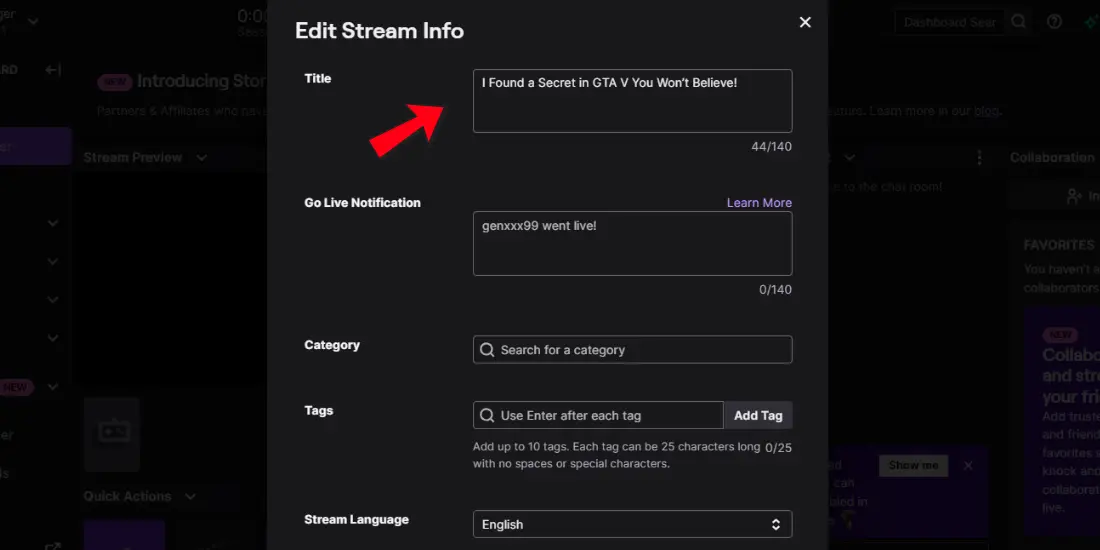Click the Dashboard Search box
Viewport: 1100px width, 550px height.
tap(950, 22)
